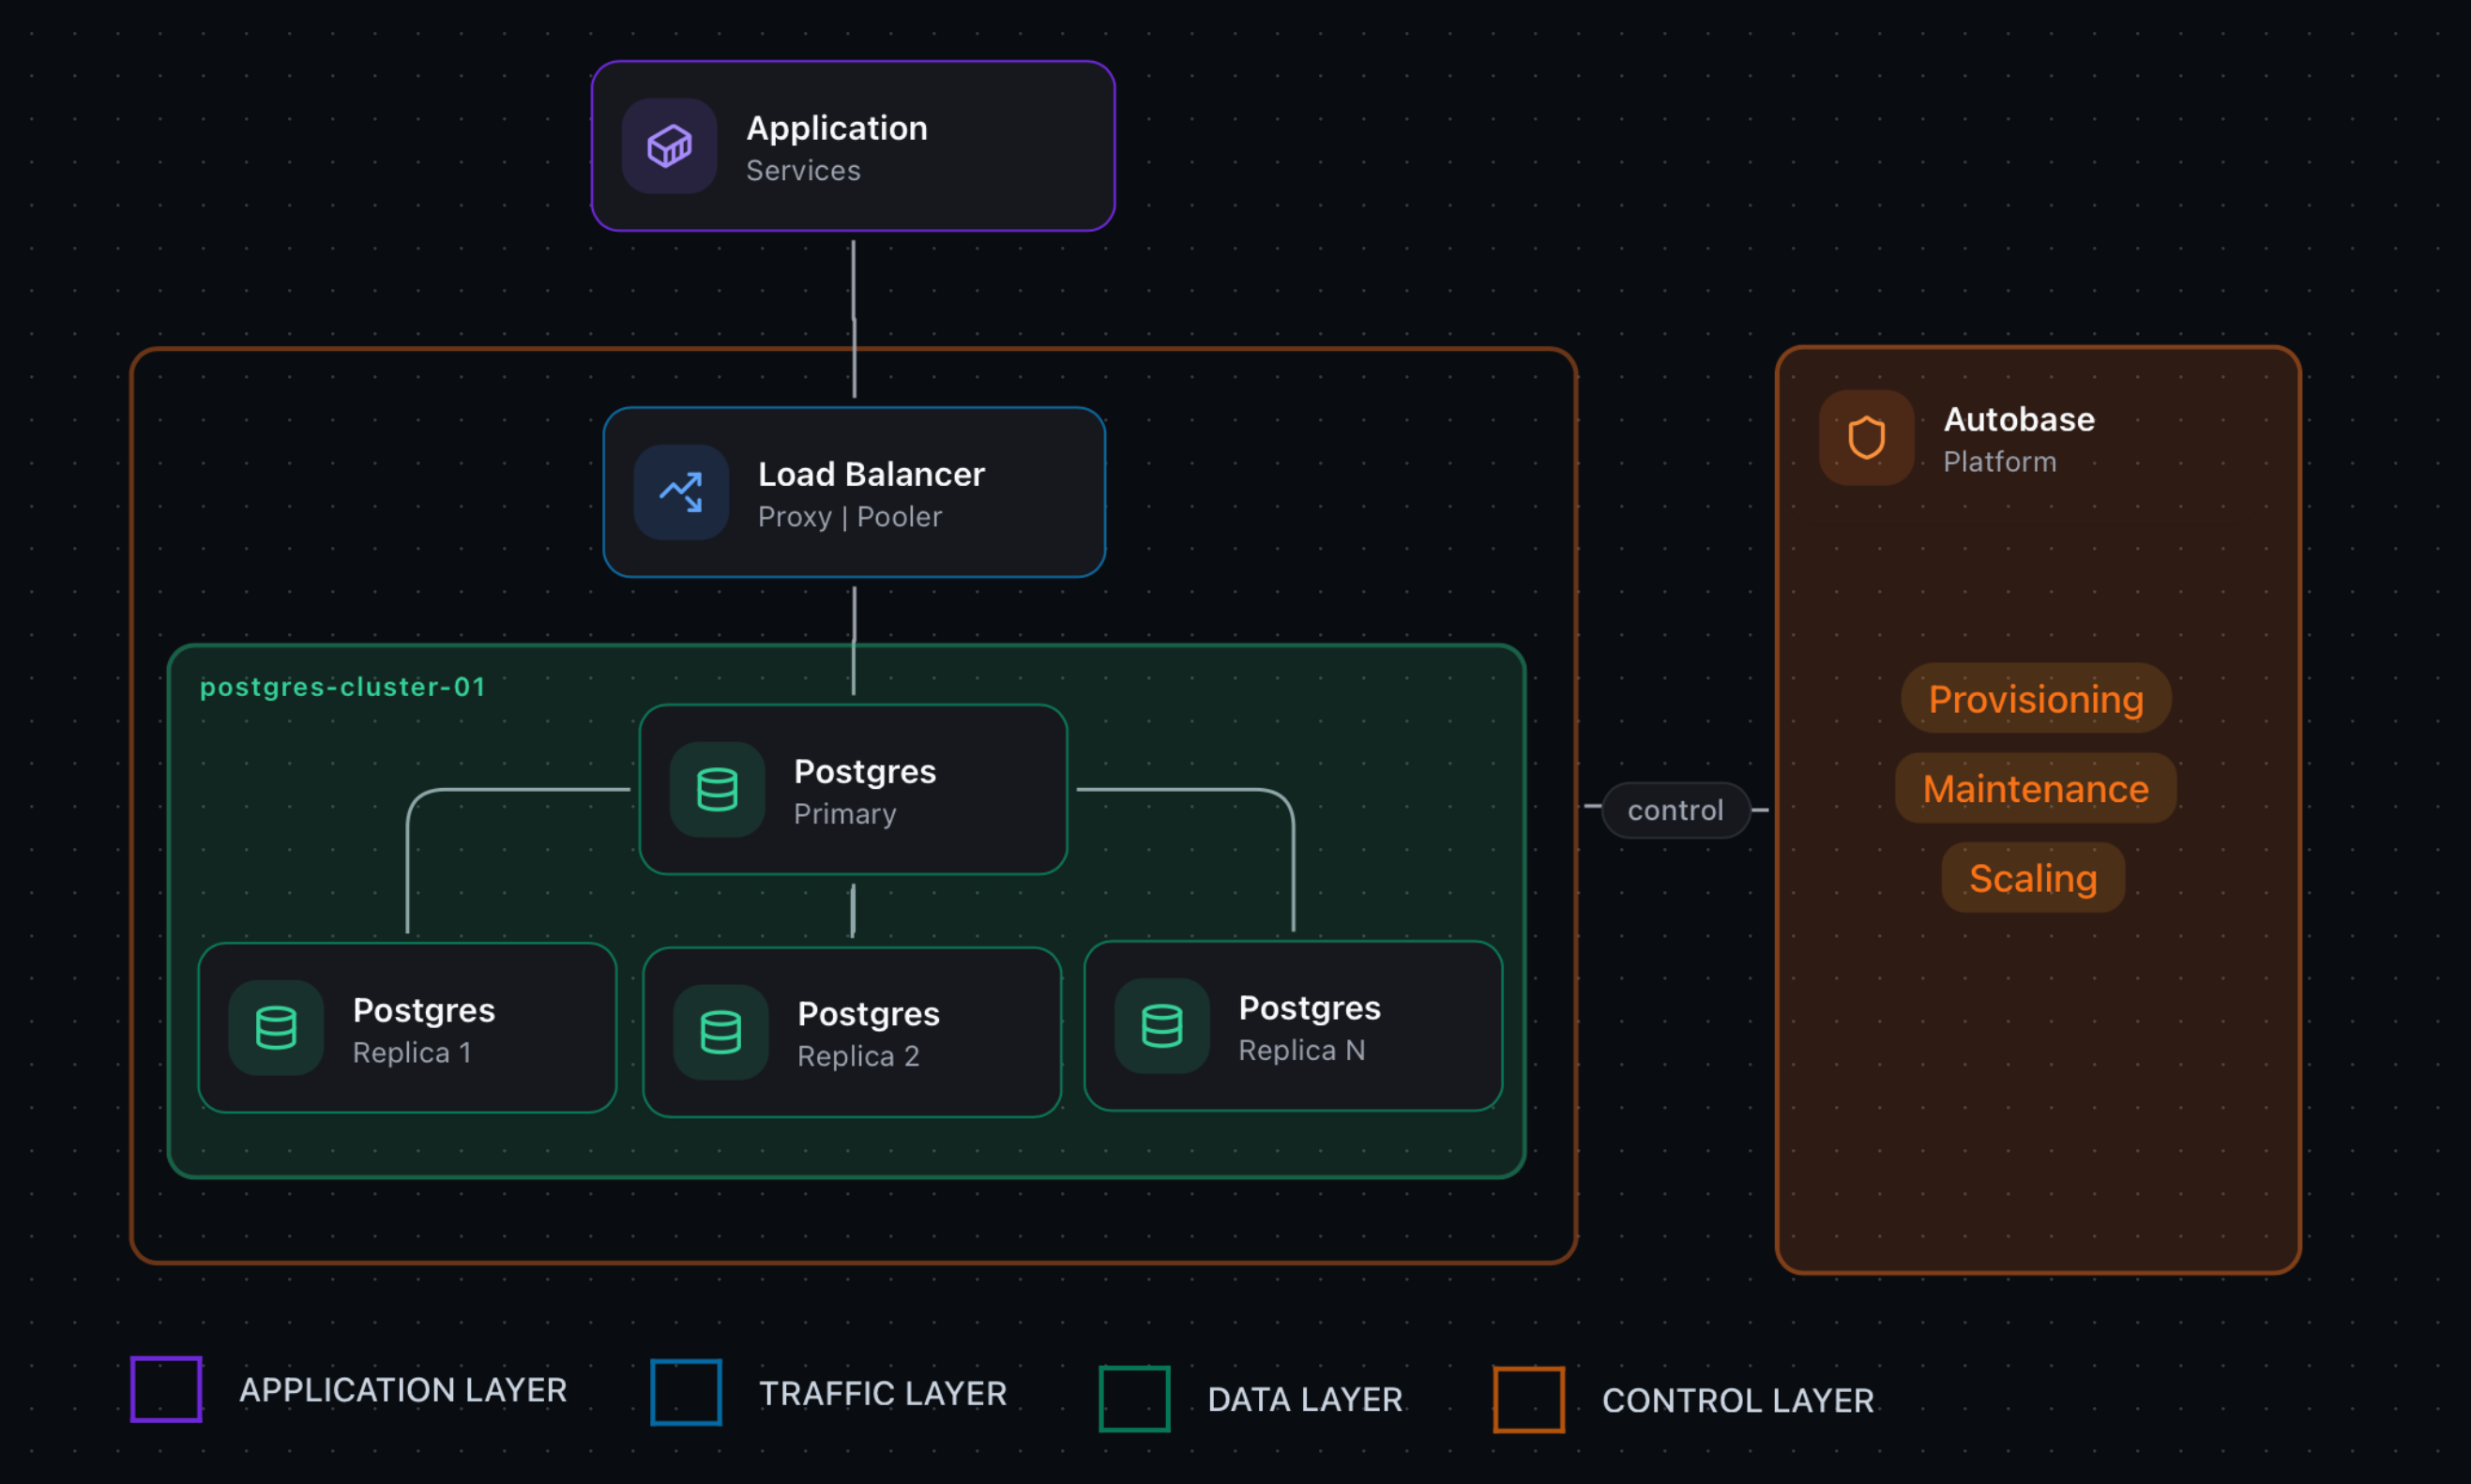Click the Platform subtitle text
This screenshot has width=2471, height=1484.
(x=2000, y=462)
